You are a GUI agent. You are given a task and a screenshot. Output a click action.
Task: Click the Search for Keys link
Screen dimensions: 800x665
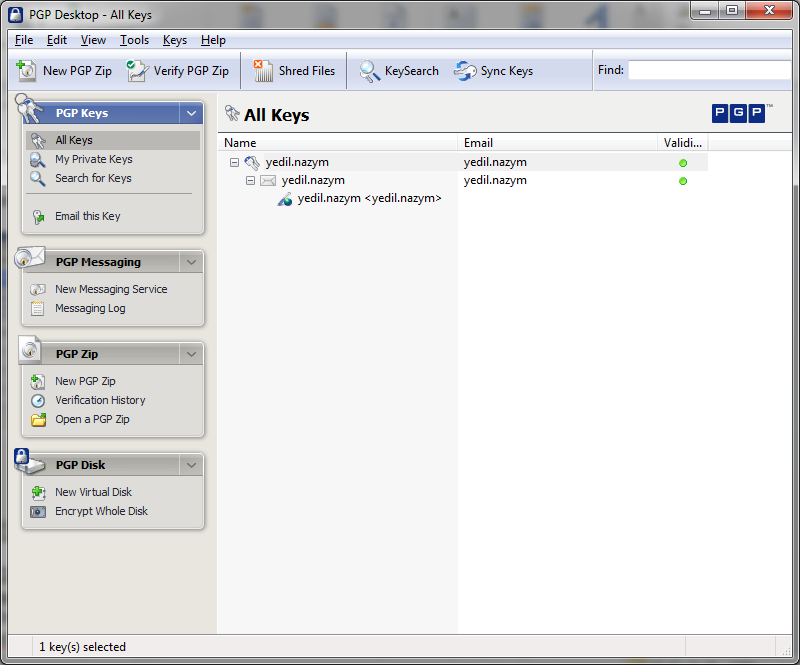coord(93,178)
